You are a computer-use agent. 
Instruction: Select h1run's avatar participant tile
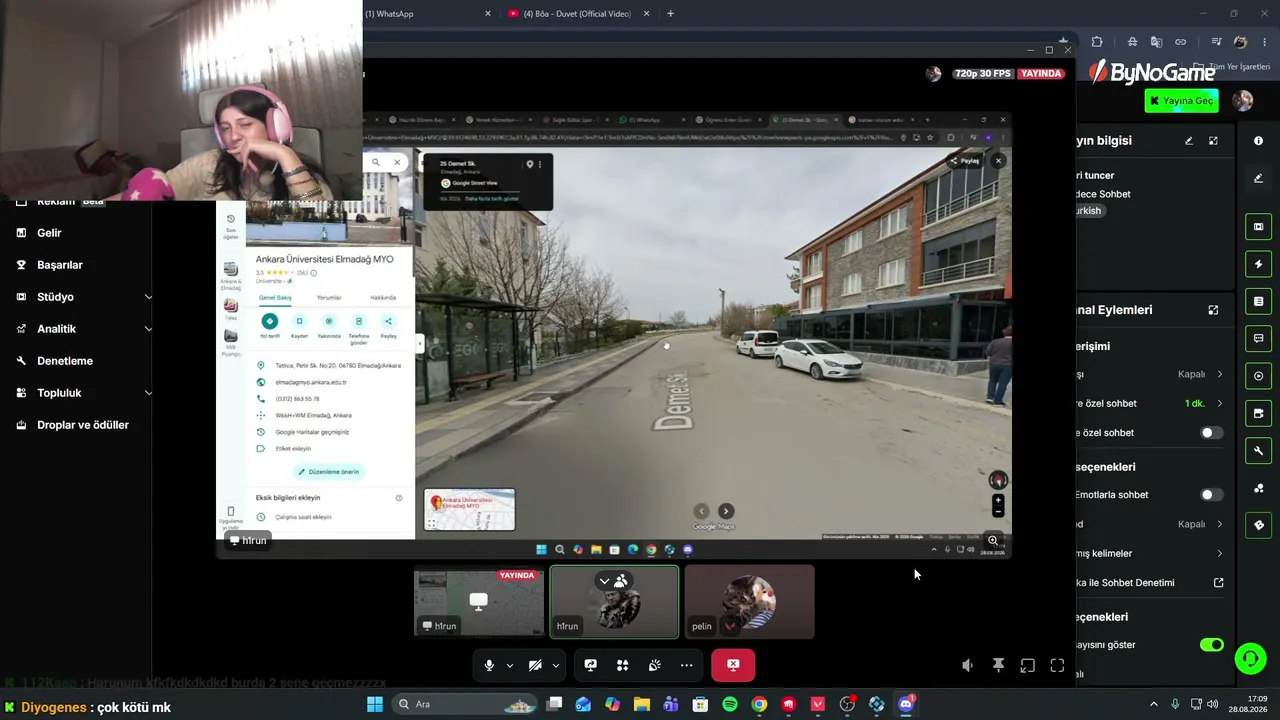pos(614,602)
